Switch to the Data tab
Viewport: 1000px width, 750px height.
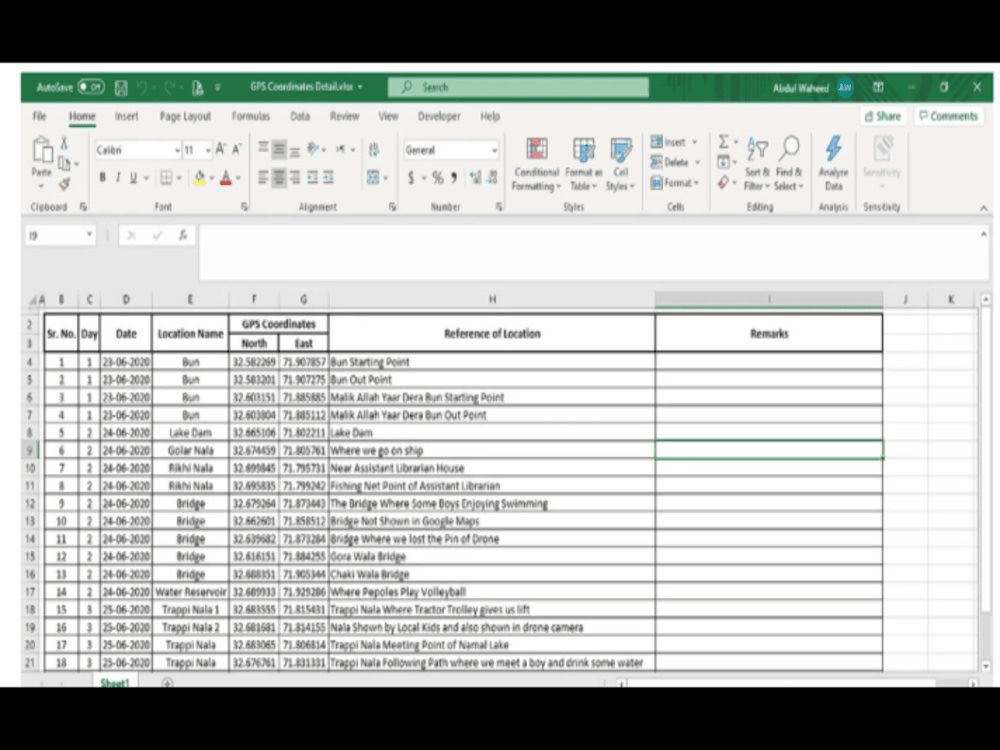click(300, 116)
